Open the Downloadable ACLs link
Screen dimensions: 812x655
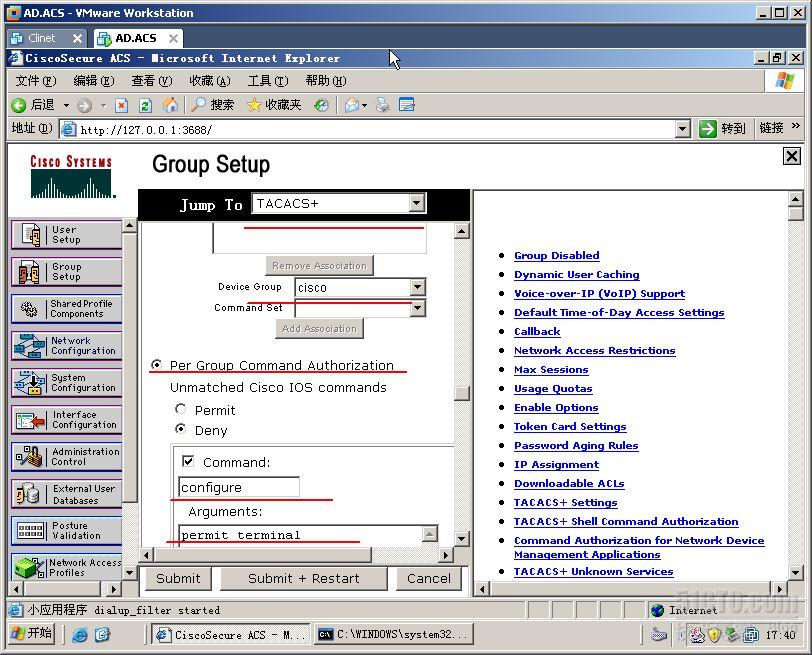569,484
